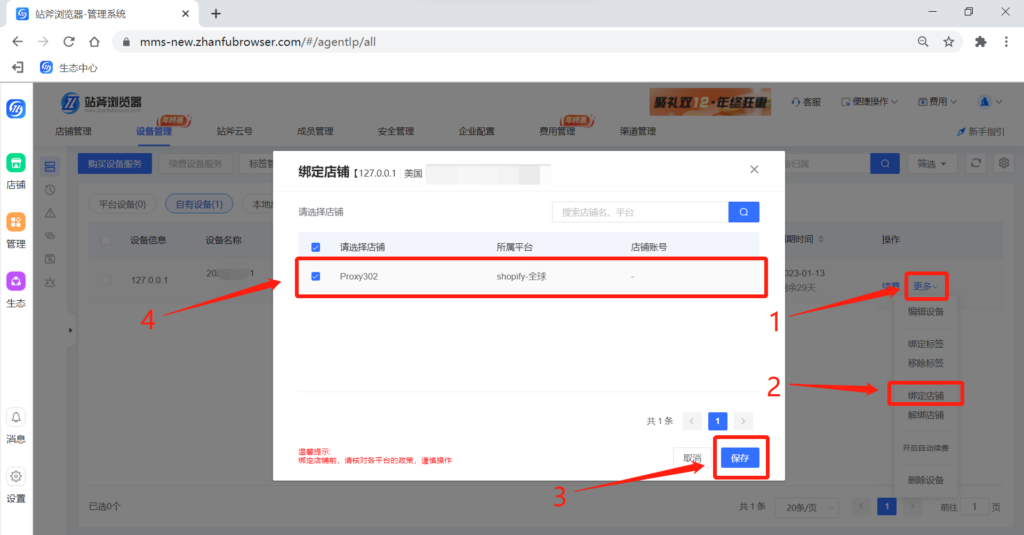Viewport: 1024px width, 535px height.
Task: Open 筛选 filter dropdown
Action: pyautogui.click(x=932, y=163)
